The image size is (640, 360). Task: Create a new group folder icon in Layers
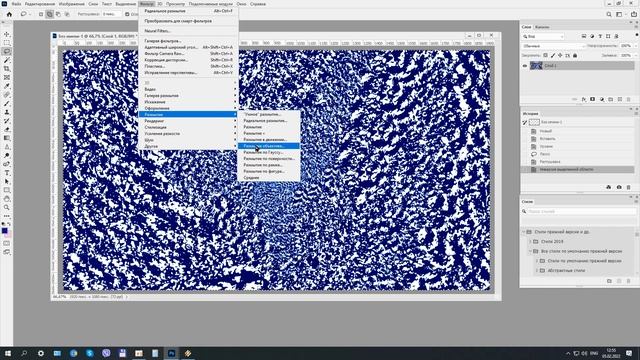coord(611,99)
